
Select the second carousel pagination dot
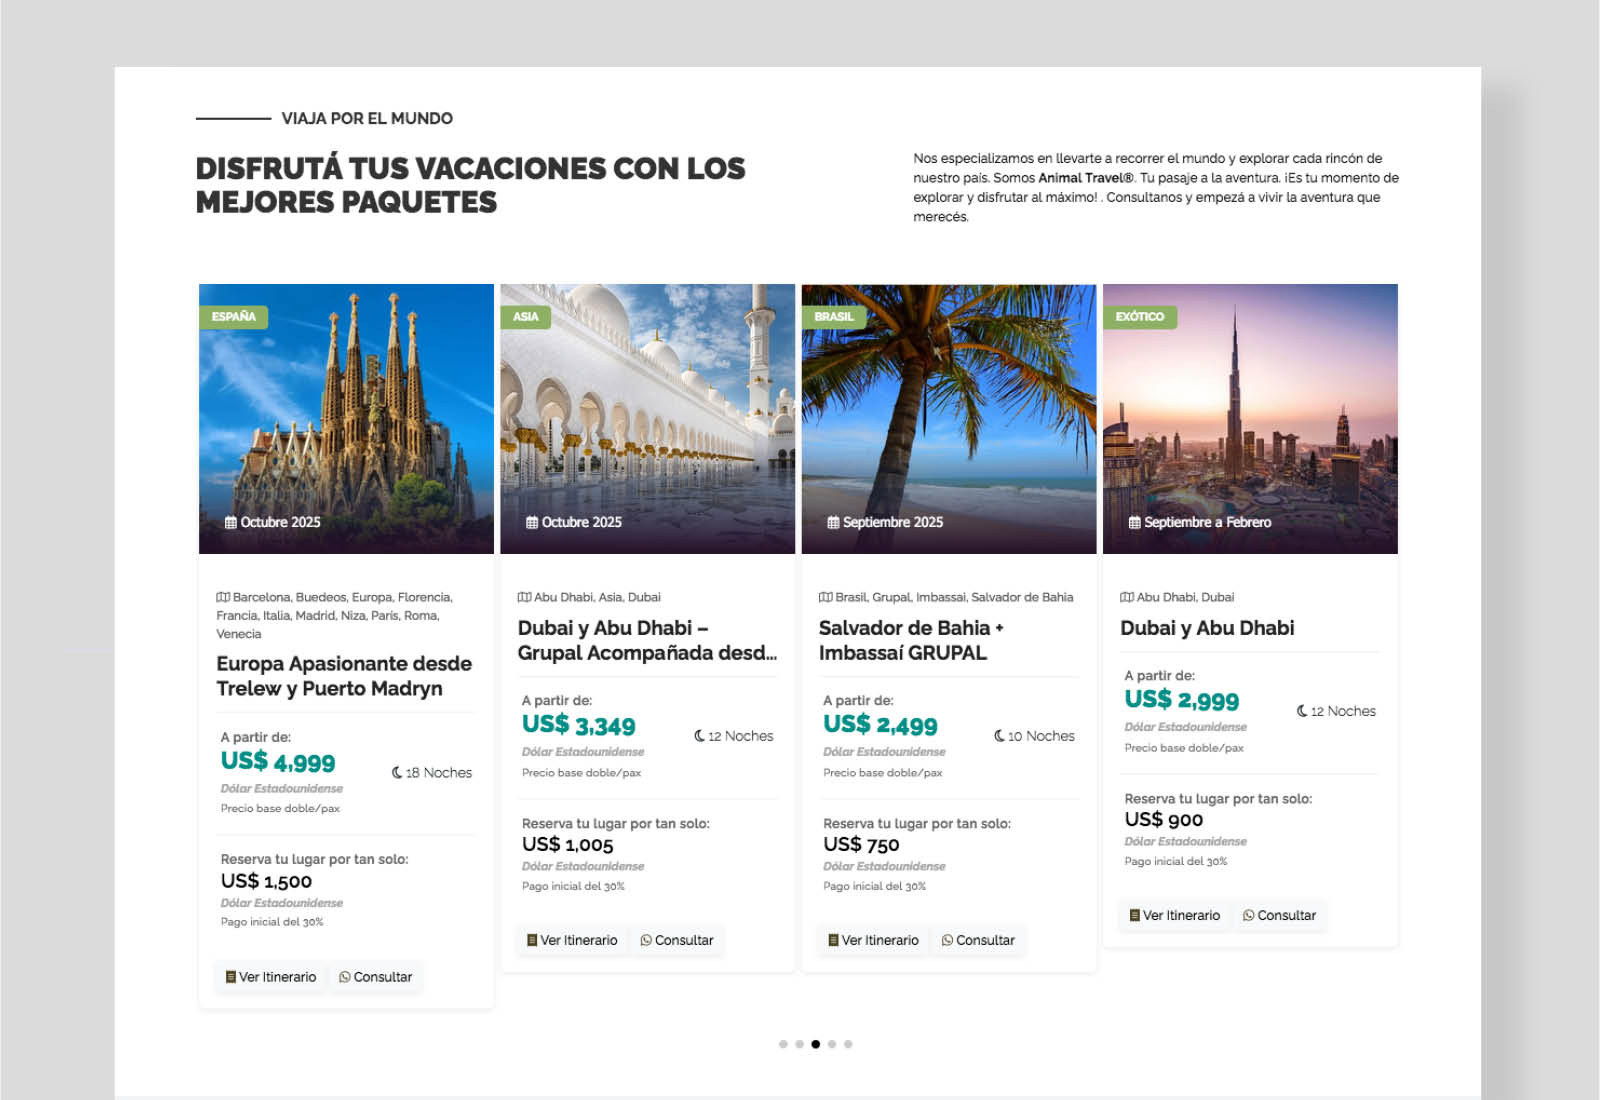pyautogui.click(x=799, y=1044)
